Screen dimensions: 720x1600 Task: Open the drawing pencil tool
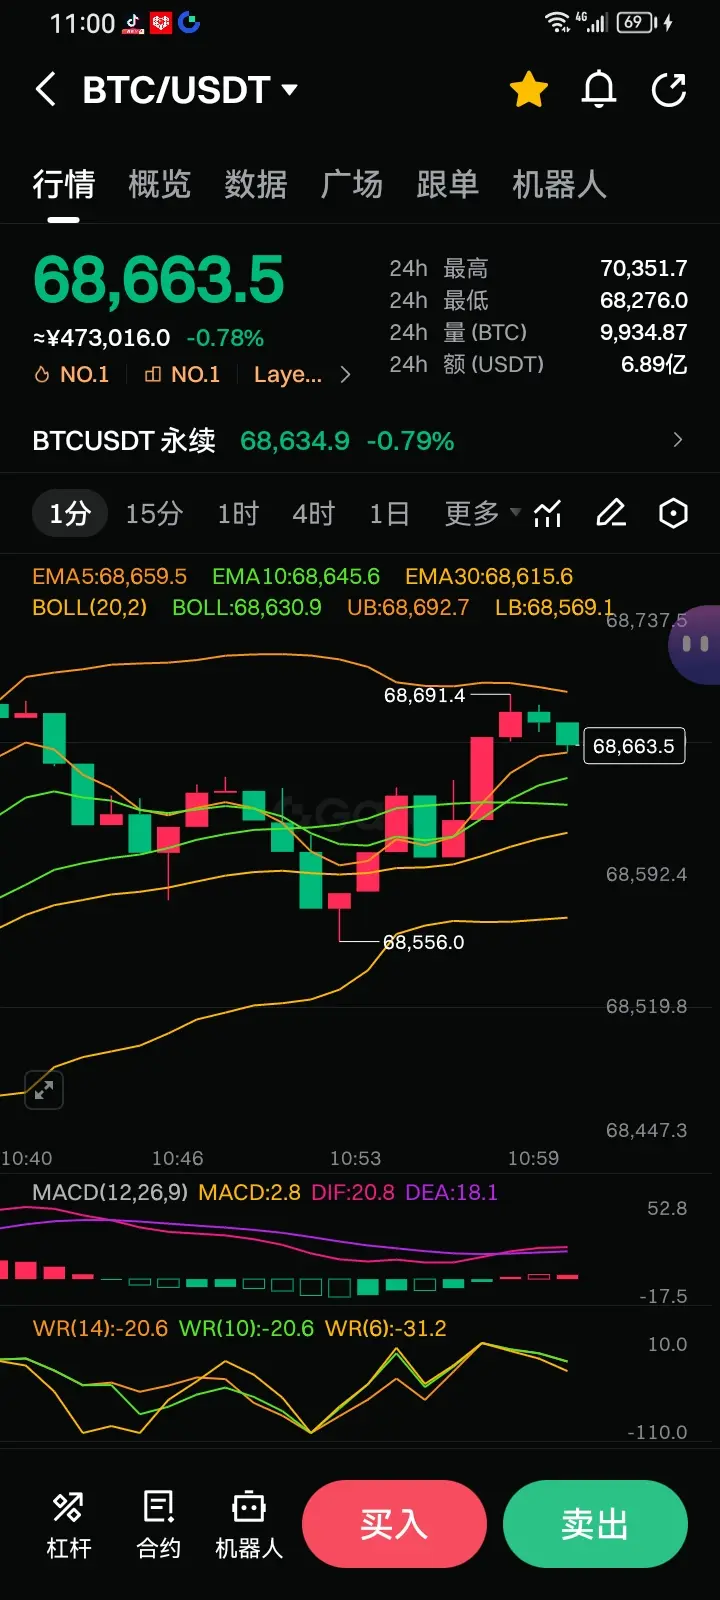[611, 513]
